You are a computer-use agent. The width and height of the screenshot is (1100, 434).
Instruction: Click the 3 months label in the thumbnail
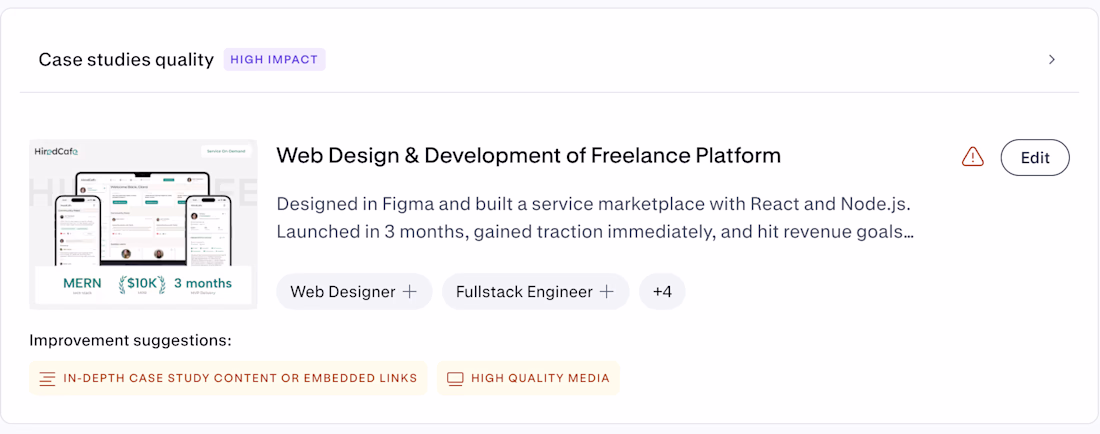(203, 284)
